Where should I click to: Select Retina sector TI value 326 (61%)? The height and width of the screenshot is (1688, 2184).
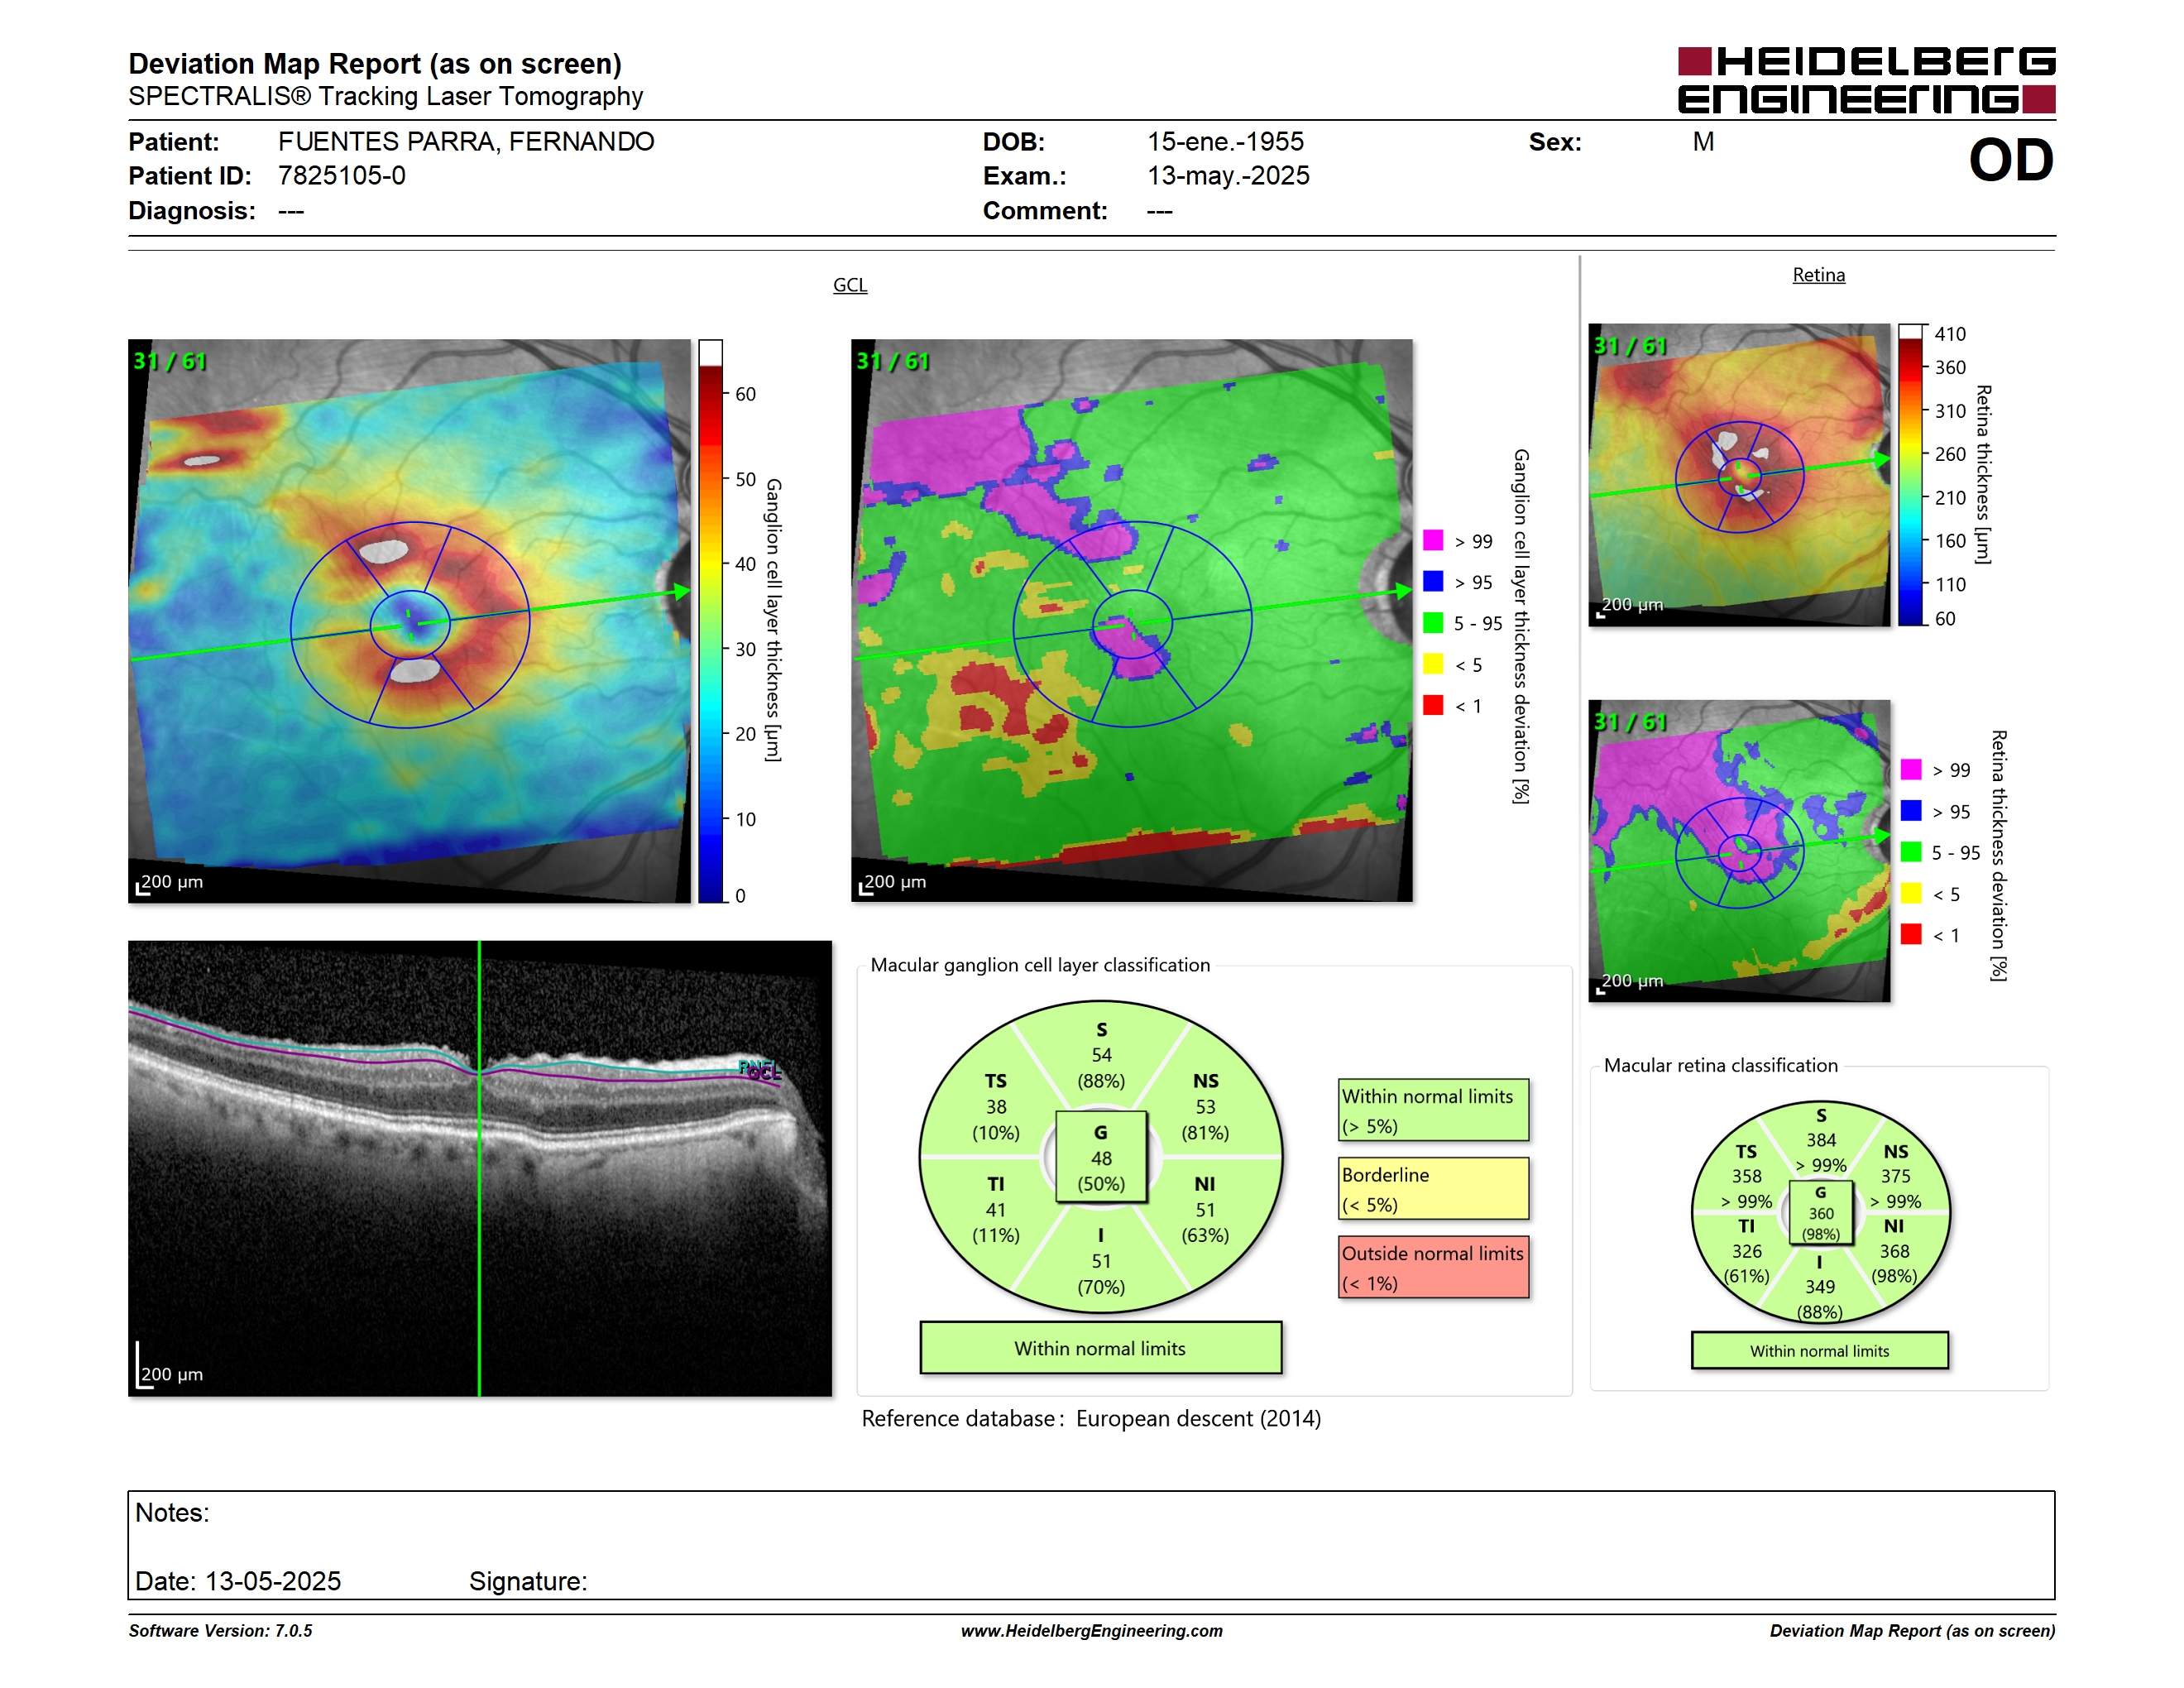pos(1747,1264)
